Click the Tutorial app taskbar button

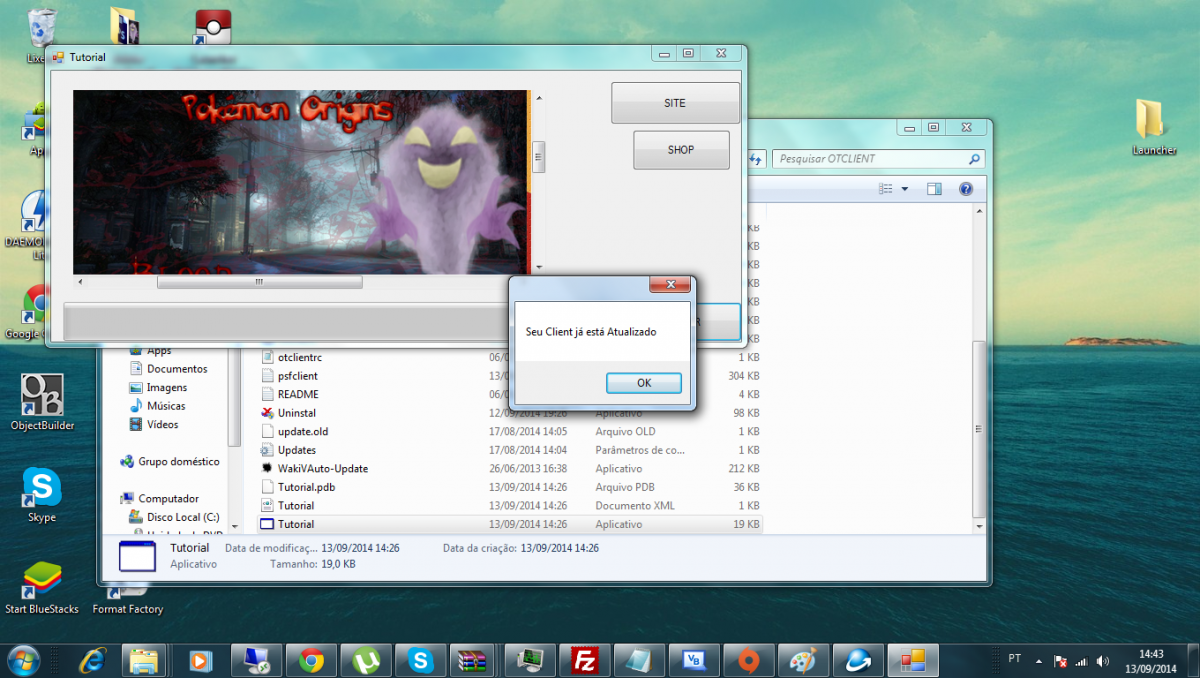(x=913, y=660)
